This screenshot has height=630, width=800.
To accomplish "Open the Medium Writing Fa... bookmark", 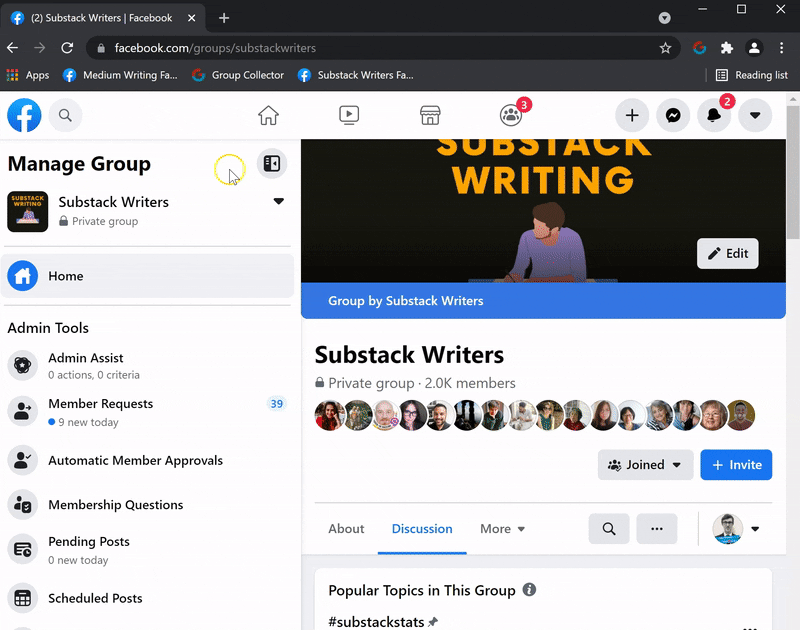I will click(x=120, y=75).
